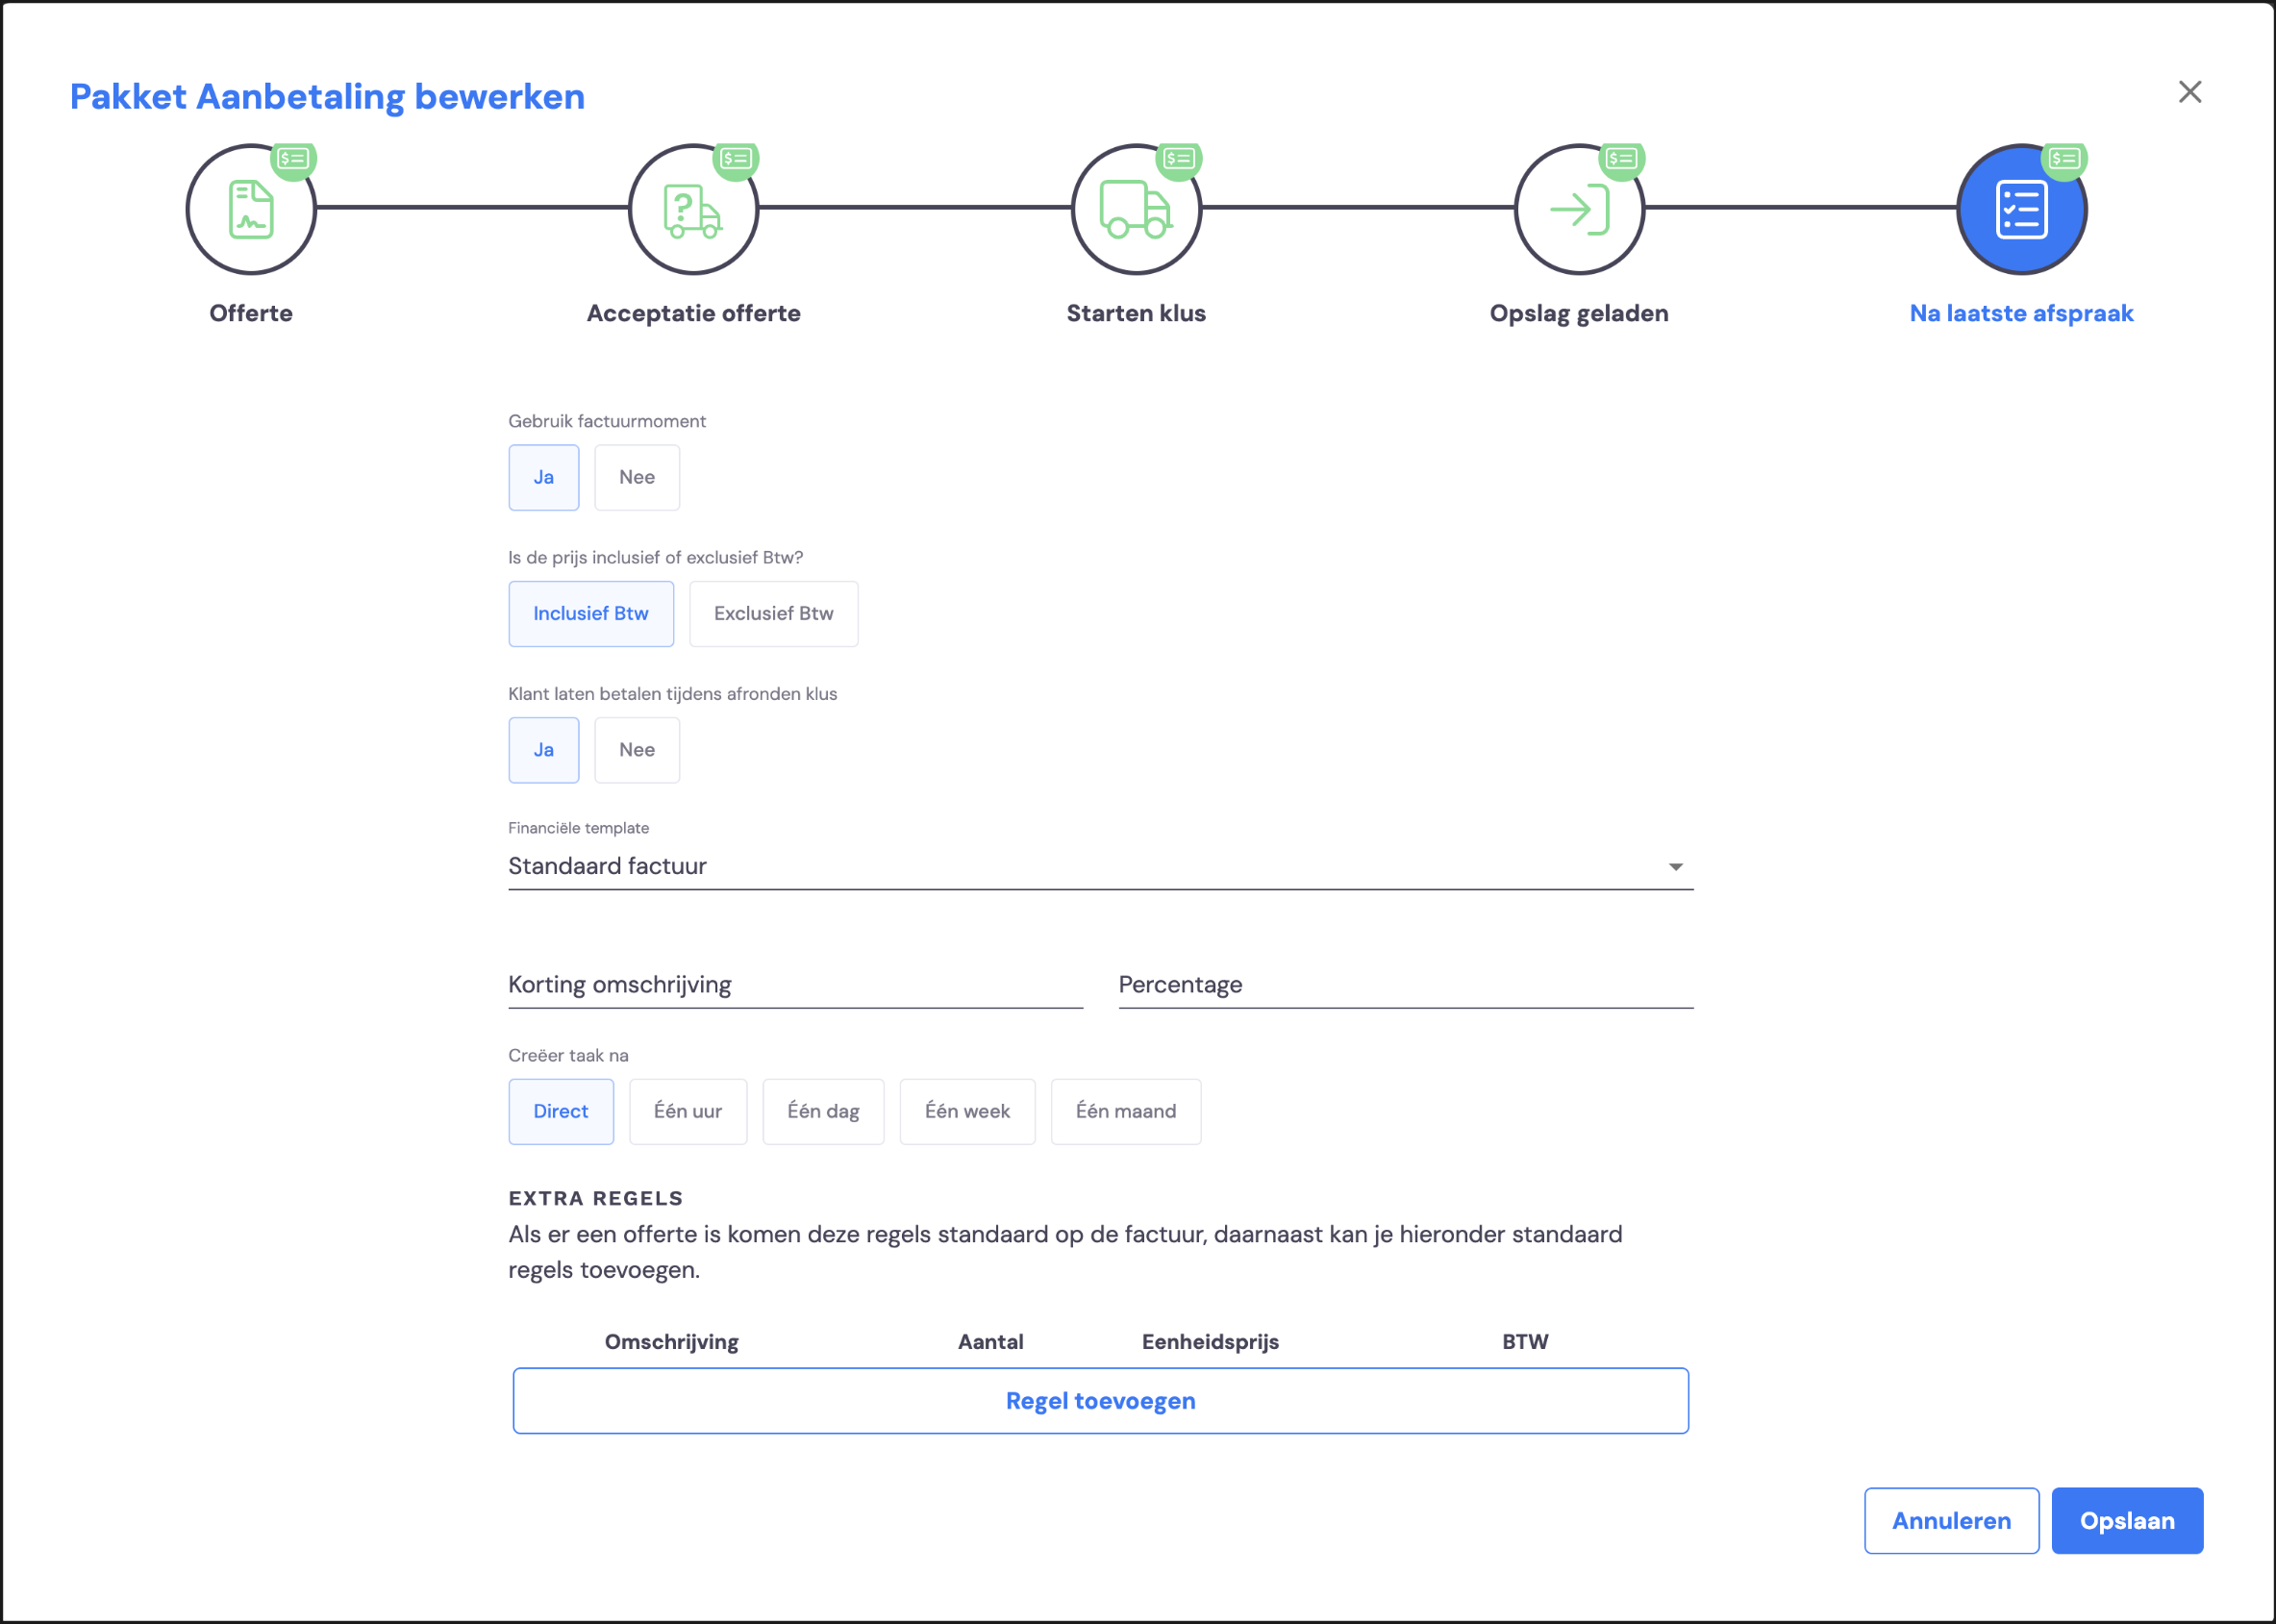Click the invoice badge on the Offerte step

293,159
